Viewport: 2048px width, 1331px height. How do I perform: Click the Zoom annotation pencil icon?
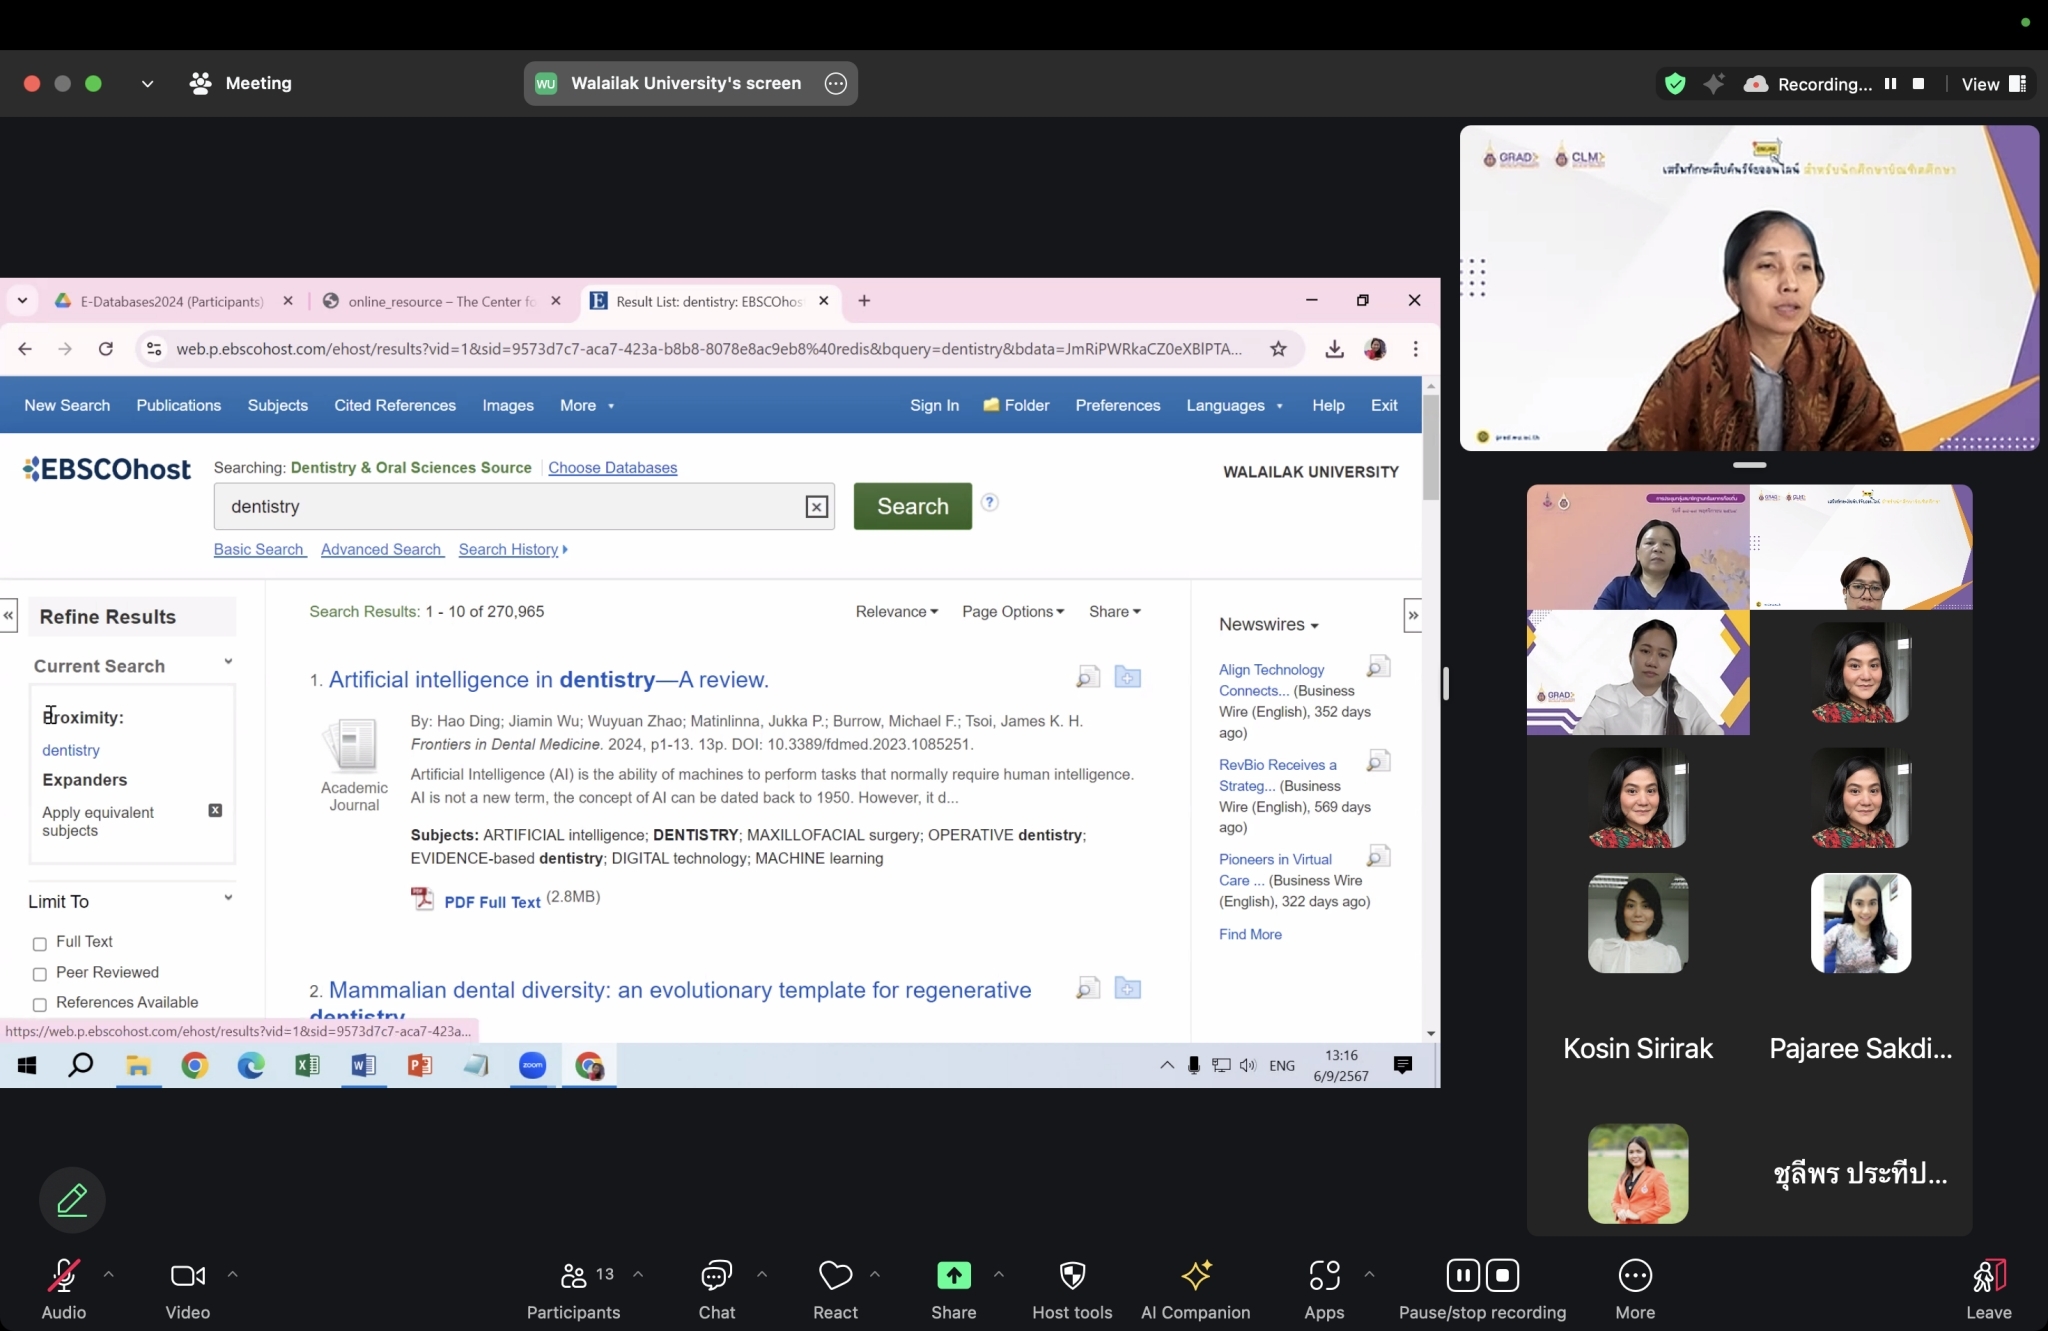pyautogui.click(x=72, y=1199)
